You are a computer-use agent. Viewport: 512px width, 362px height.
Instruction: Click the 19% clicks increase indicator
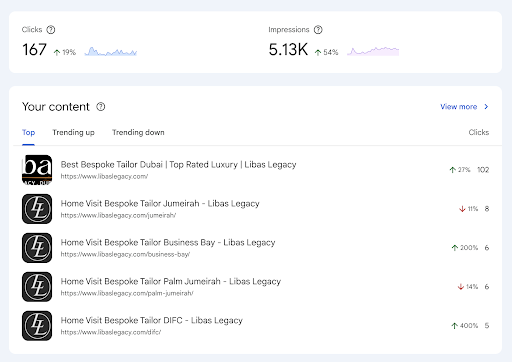tap(65, 52)
